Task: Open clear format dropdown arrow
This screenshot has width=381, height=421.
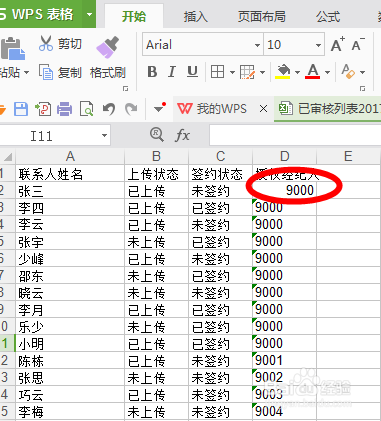Action: (362, 72)
